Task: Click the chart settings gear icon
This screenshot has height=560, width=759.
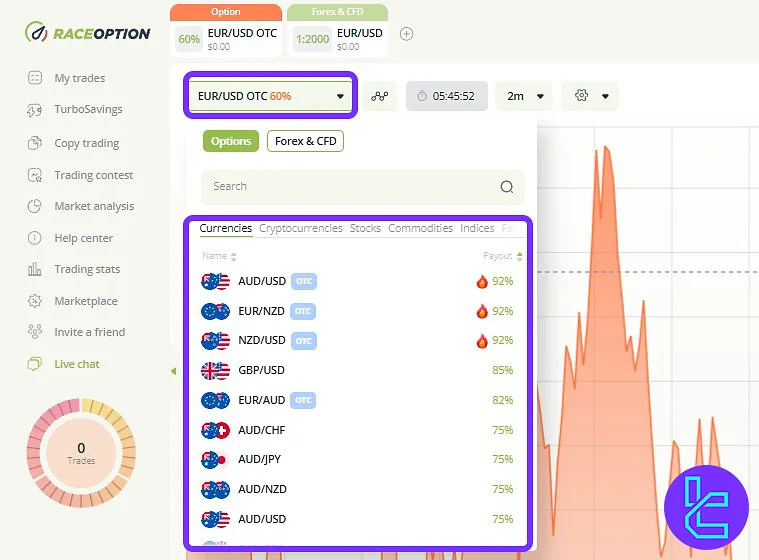Action: pos(581,95)
